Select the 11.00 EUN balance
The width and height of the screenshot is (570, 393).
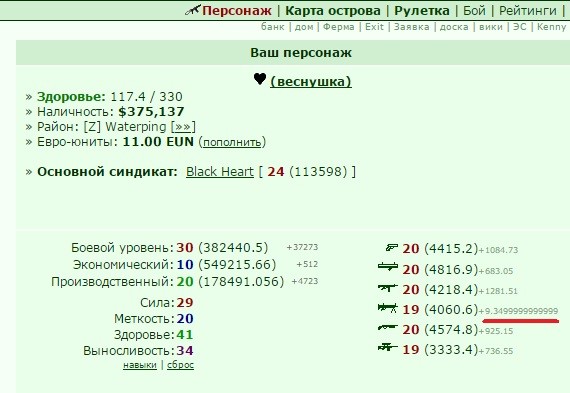coord(158,141)
